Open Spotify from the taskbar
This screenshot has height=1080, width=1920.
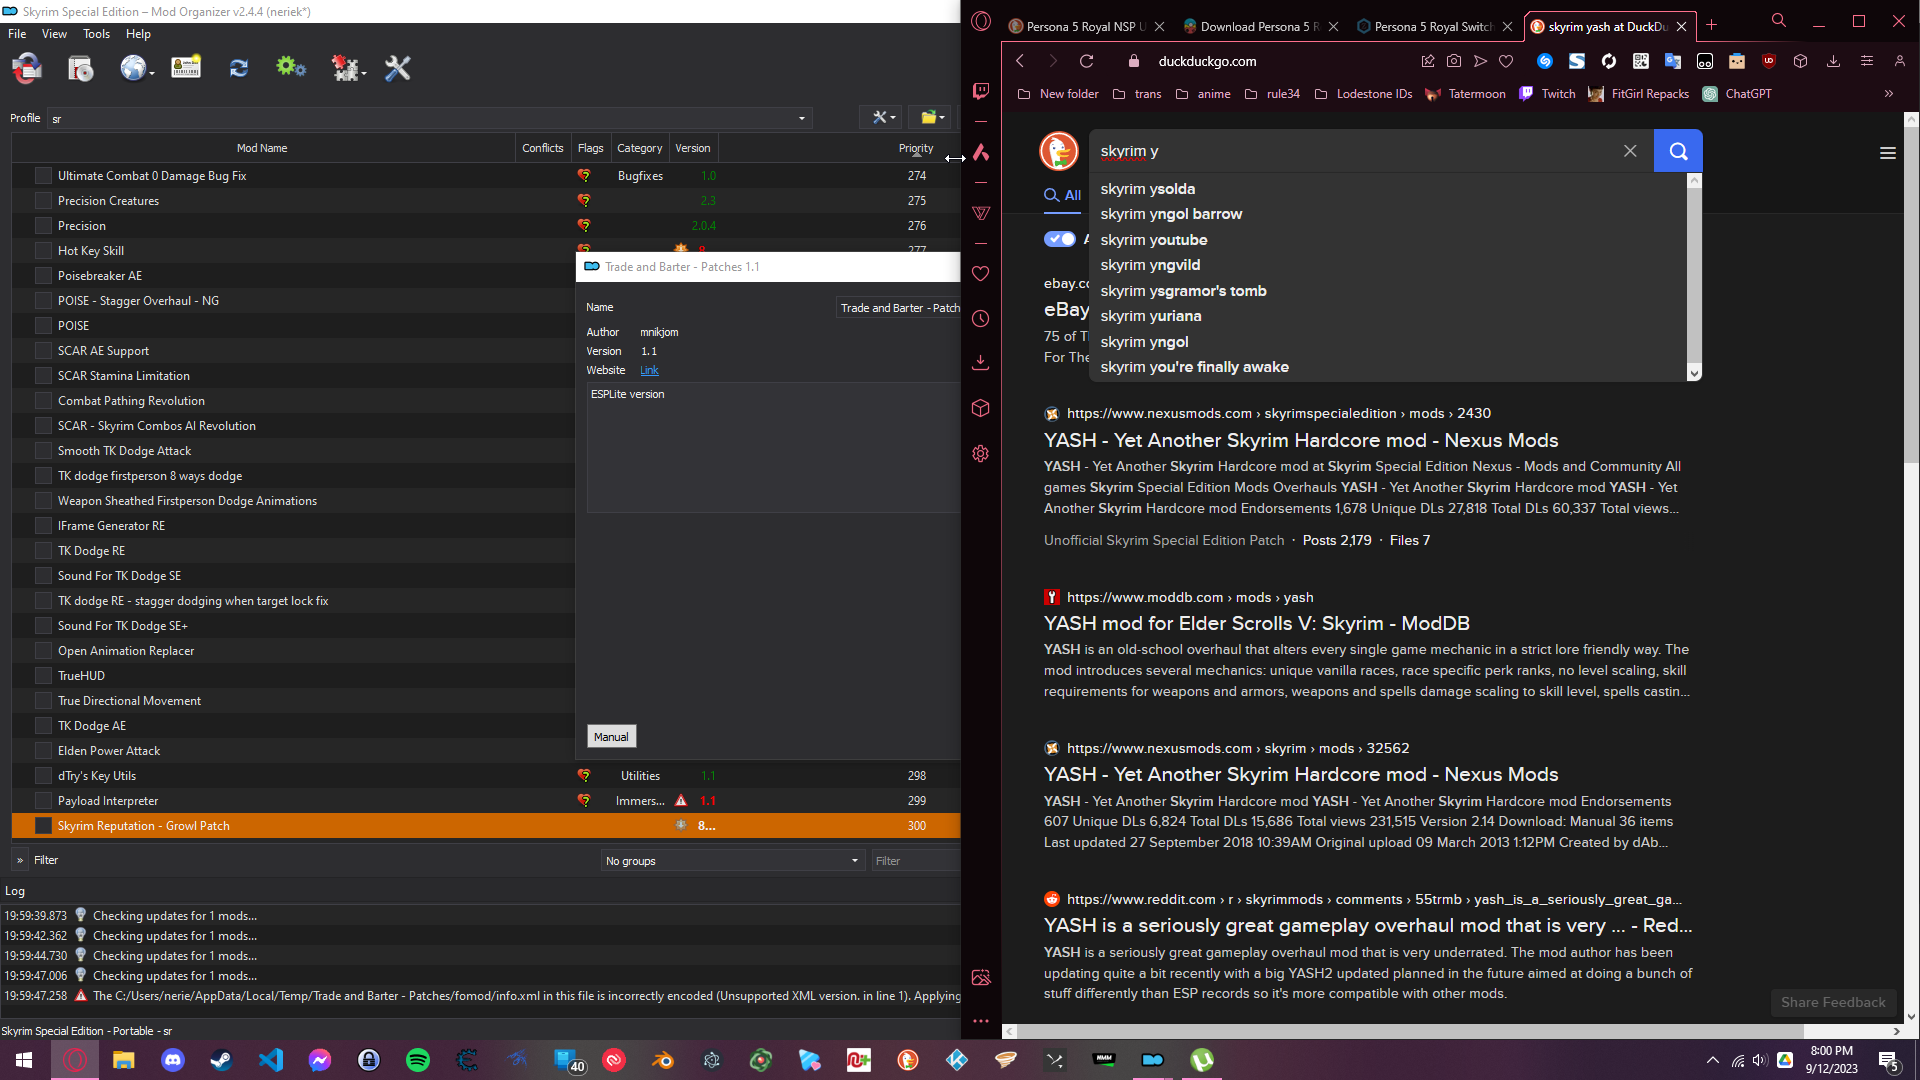coord(418,1060)
